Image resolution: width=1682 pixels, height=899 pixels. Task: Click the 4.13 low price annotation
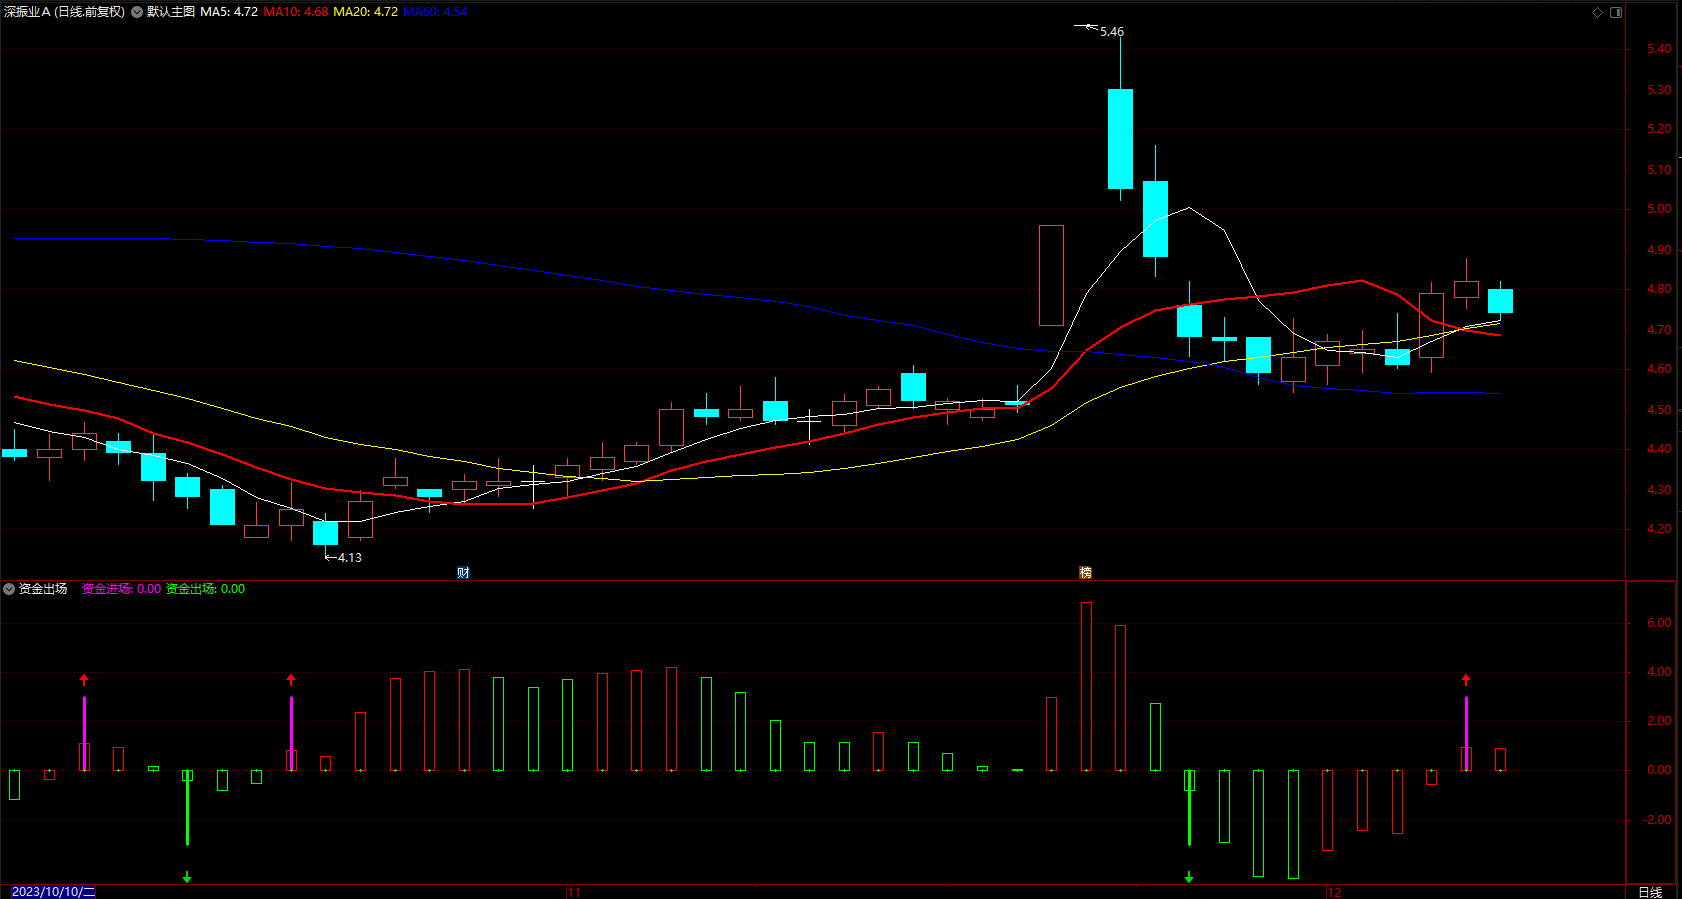[x=350, y=558]
